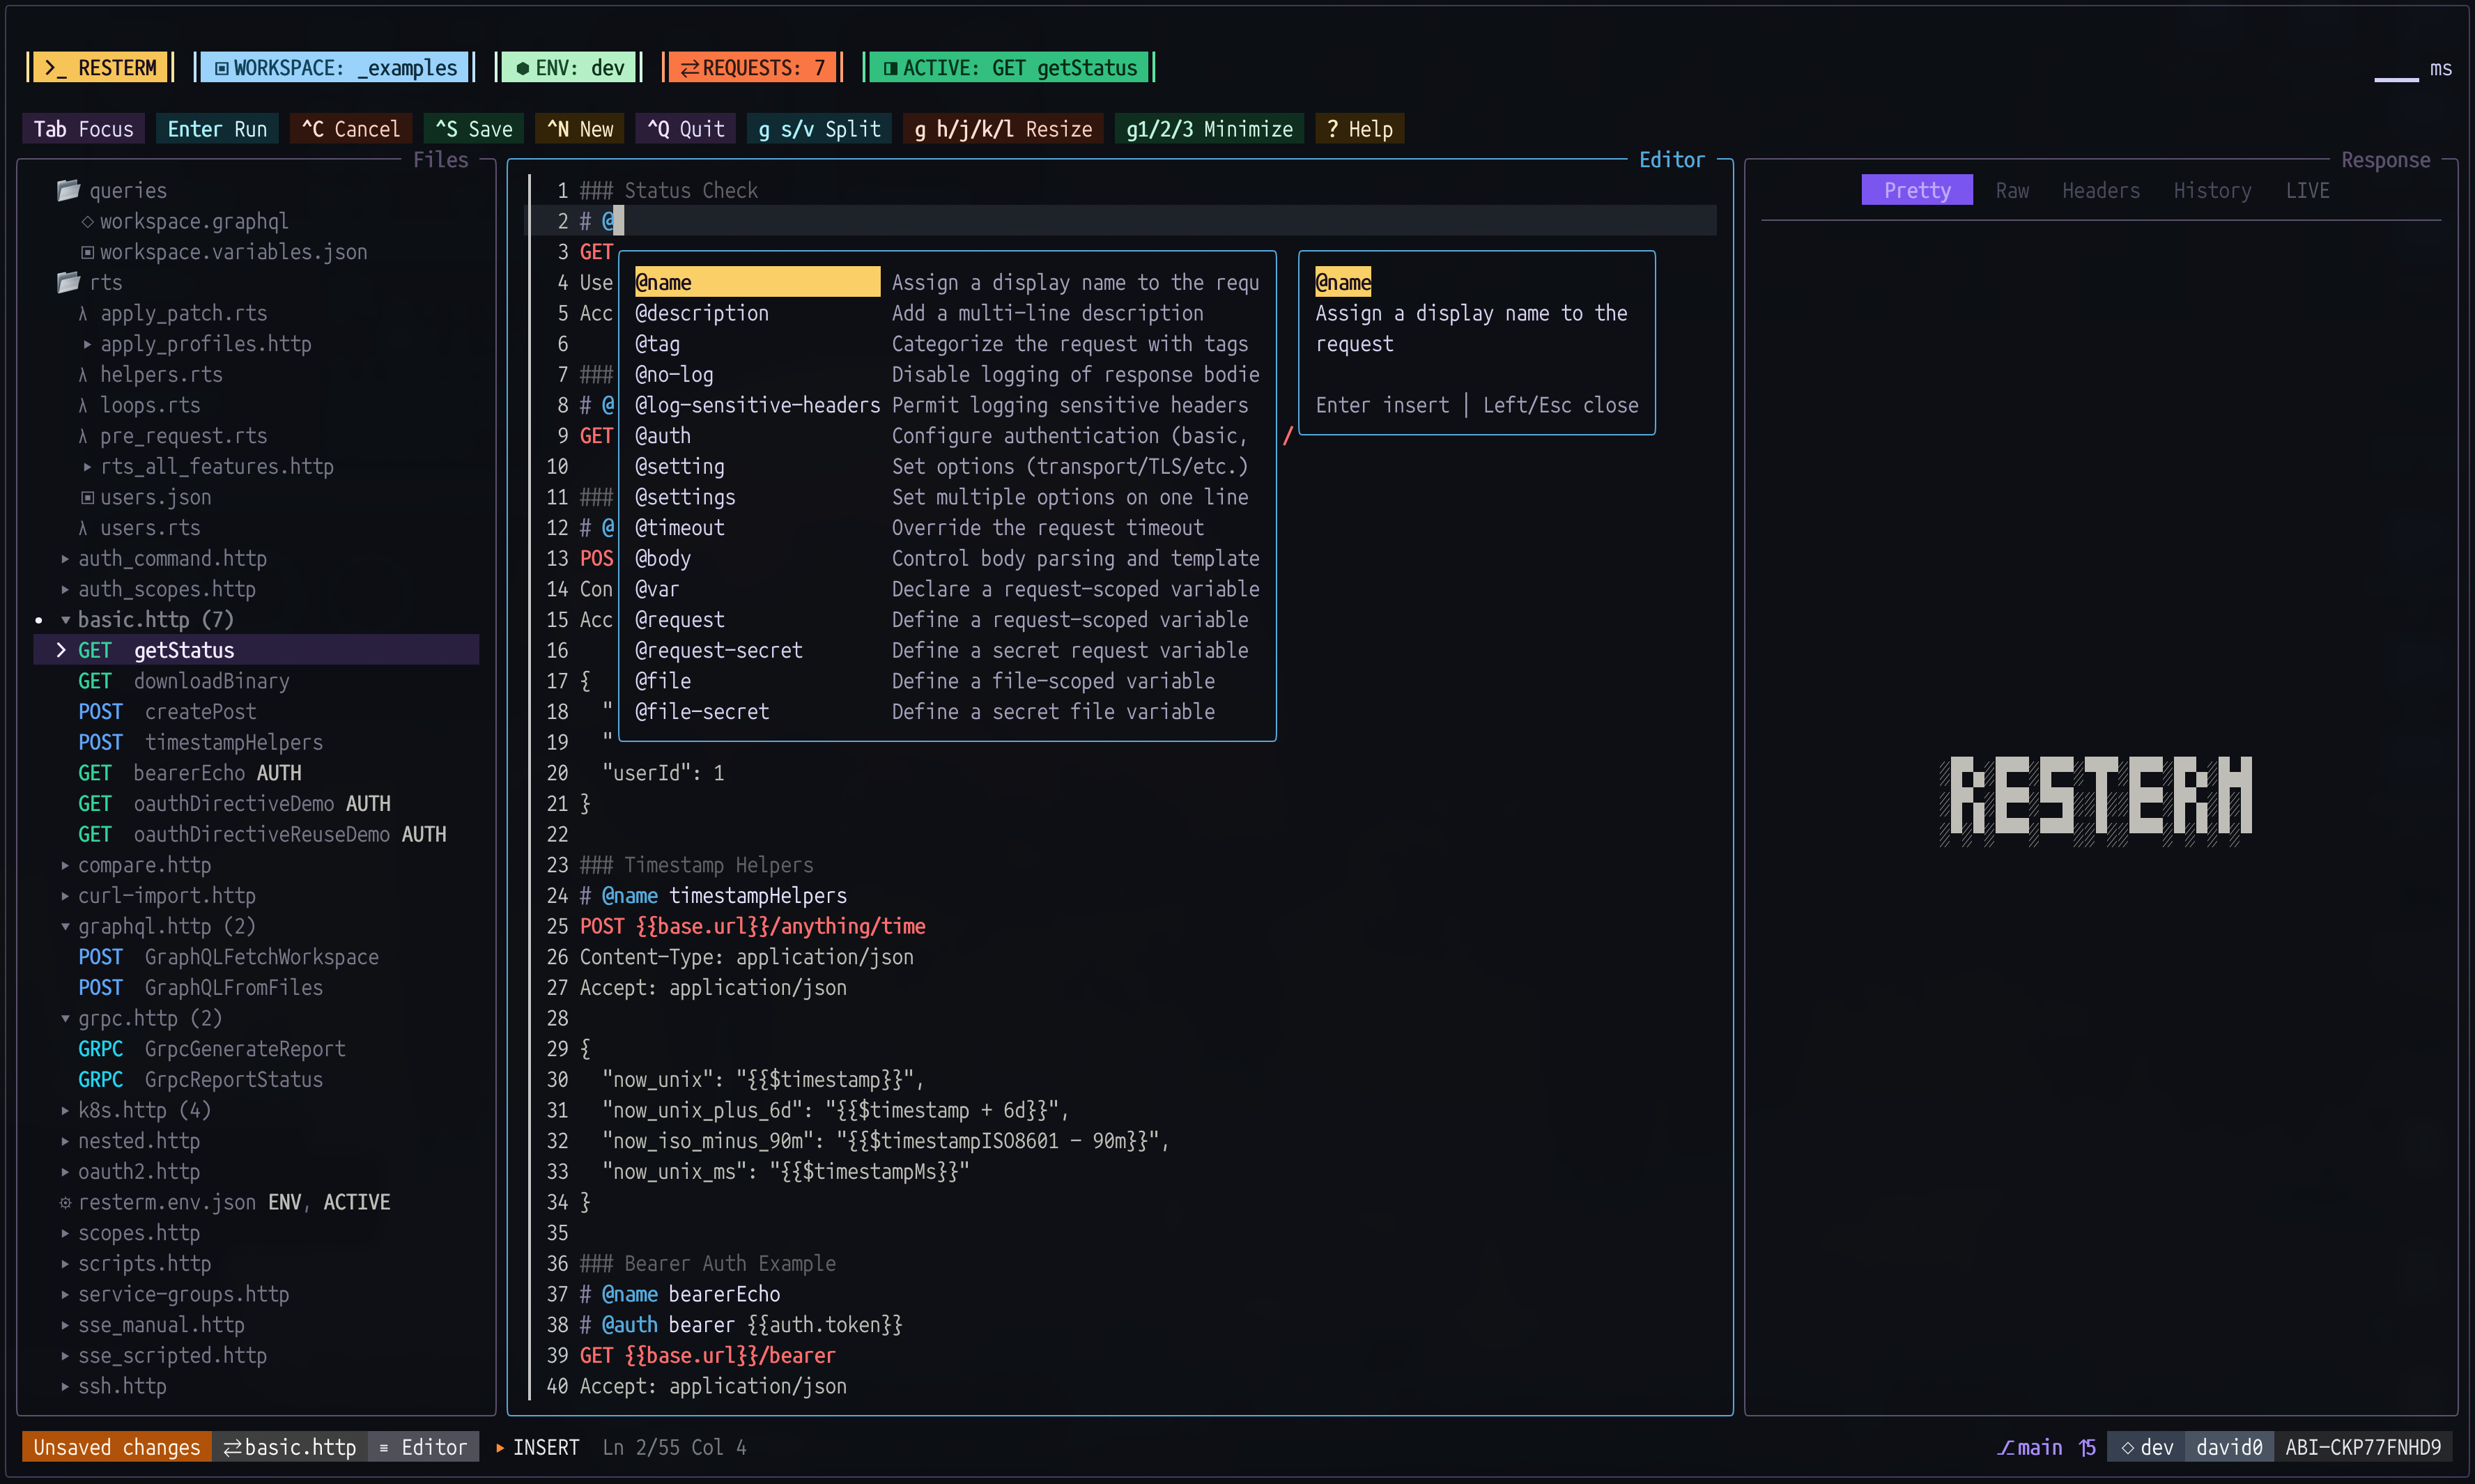
Task: Collapse grpc.http (2)
Action: [65, 1018]
